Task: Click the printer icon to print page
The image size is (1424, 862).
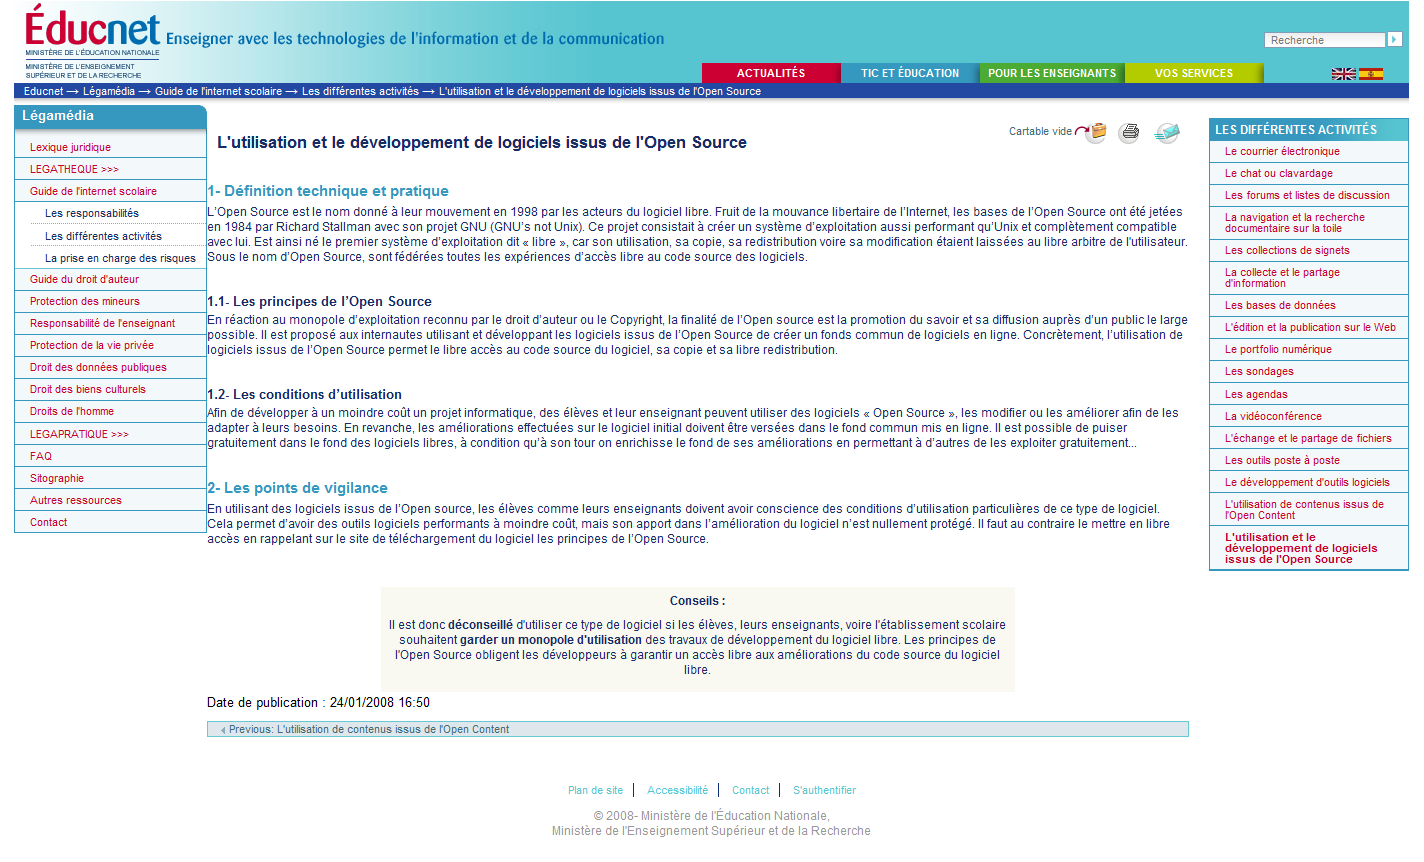Action: [x=1129, y=132]
